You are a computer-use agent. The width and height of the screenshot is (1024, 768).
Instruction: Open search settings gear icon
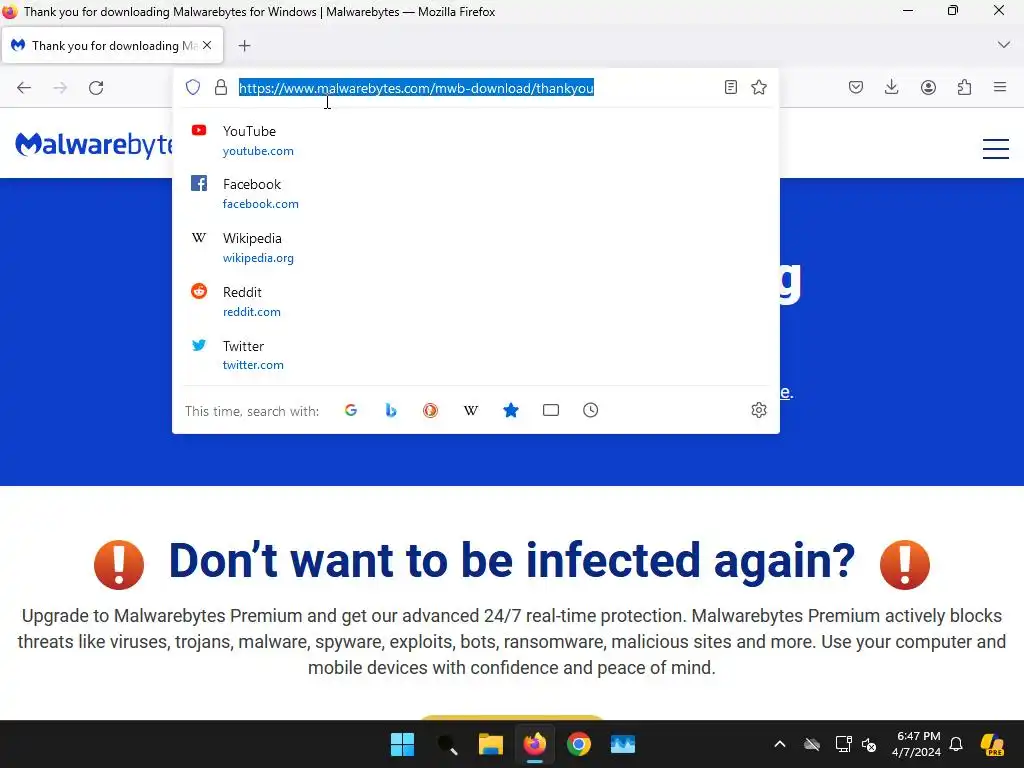(759, 410)
